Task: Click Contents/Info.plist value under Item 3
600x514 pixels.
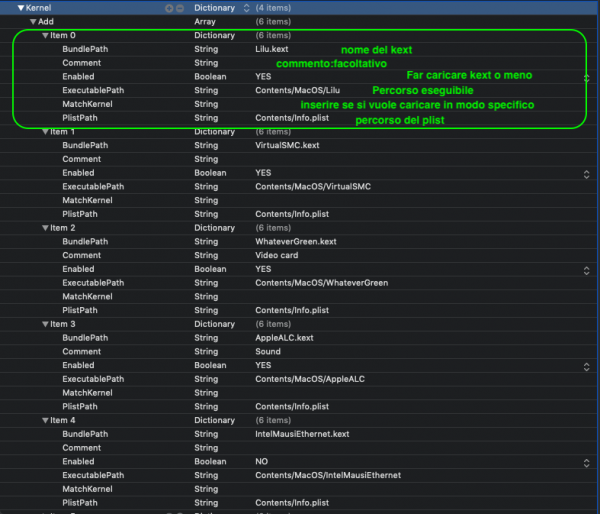Action: click(x=292, y=406)
